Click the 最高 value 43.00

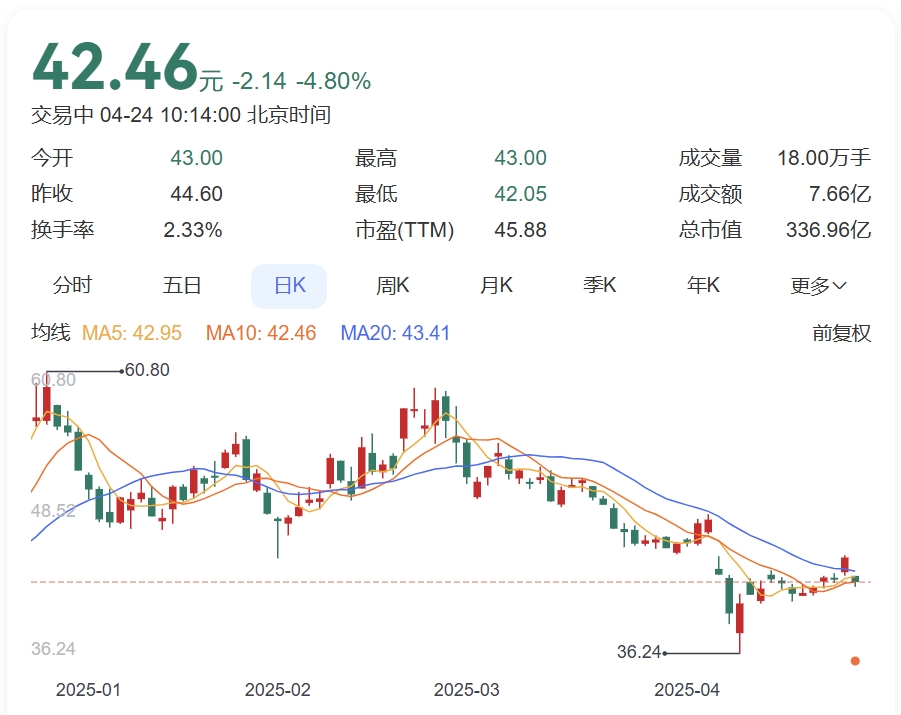pos(521,158)
